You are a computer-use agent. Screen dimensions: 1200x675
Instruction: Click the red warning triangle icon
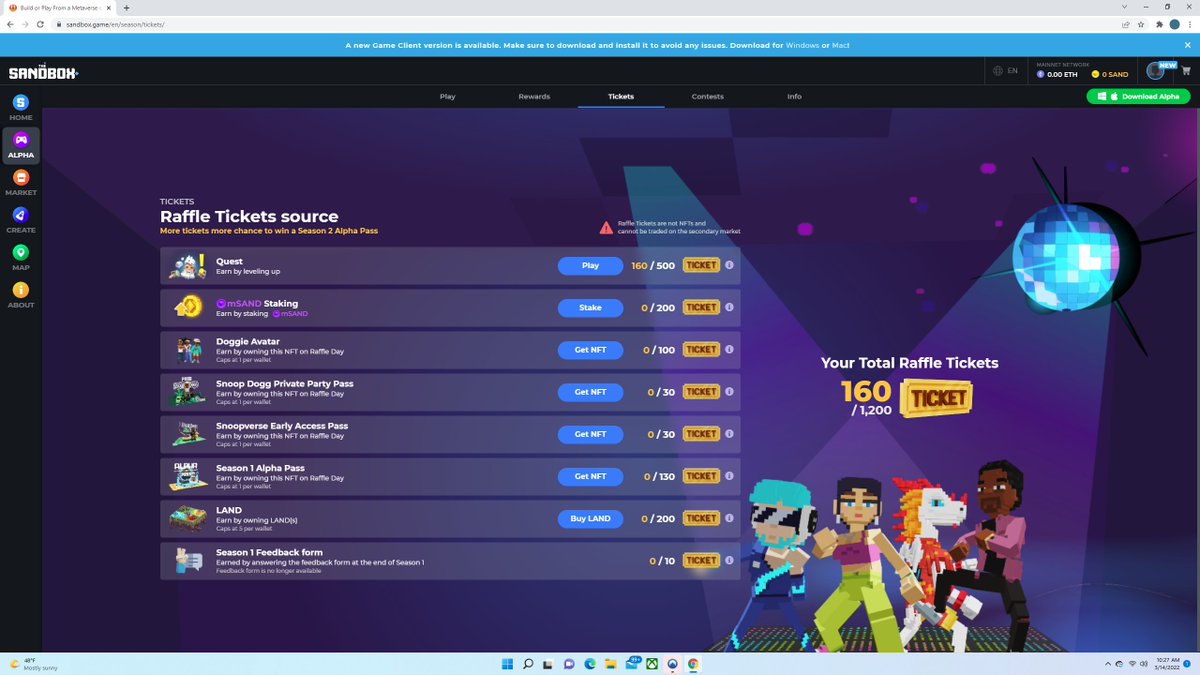tap(606, 228)
